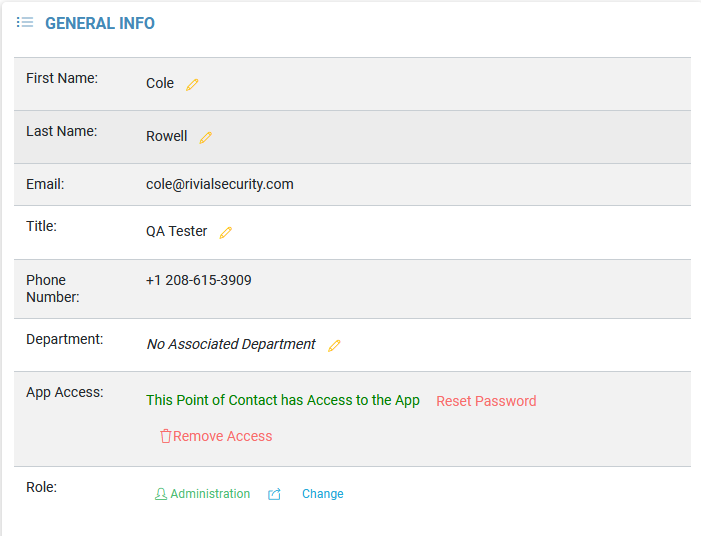Click the Department edit pencil icon
This screenshot has height=536, width=701.
click(334, 345)
